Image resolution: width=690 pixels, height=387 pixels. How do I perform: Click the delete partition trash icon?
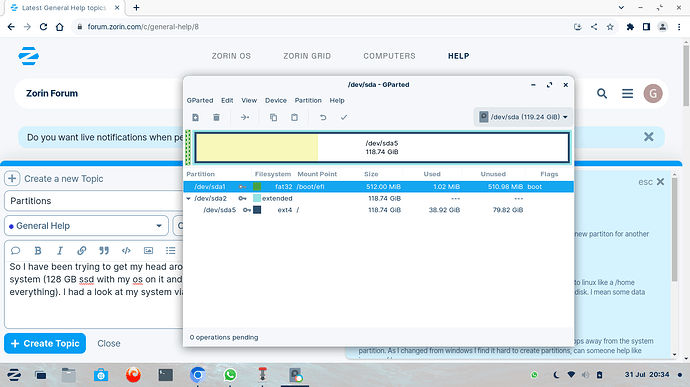coord(216,118)
